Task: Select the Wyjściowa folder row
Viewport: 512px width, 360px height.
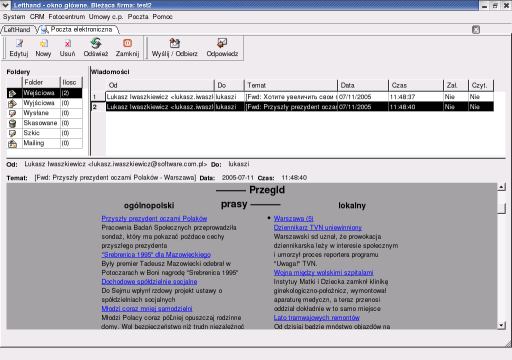Action: (x=44, y=103)
